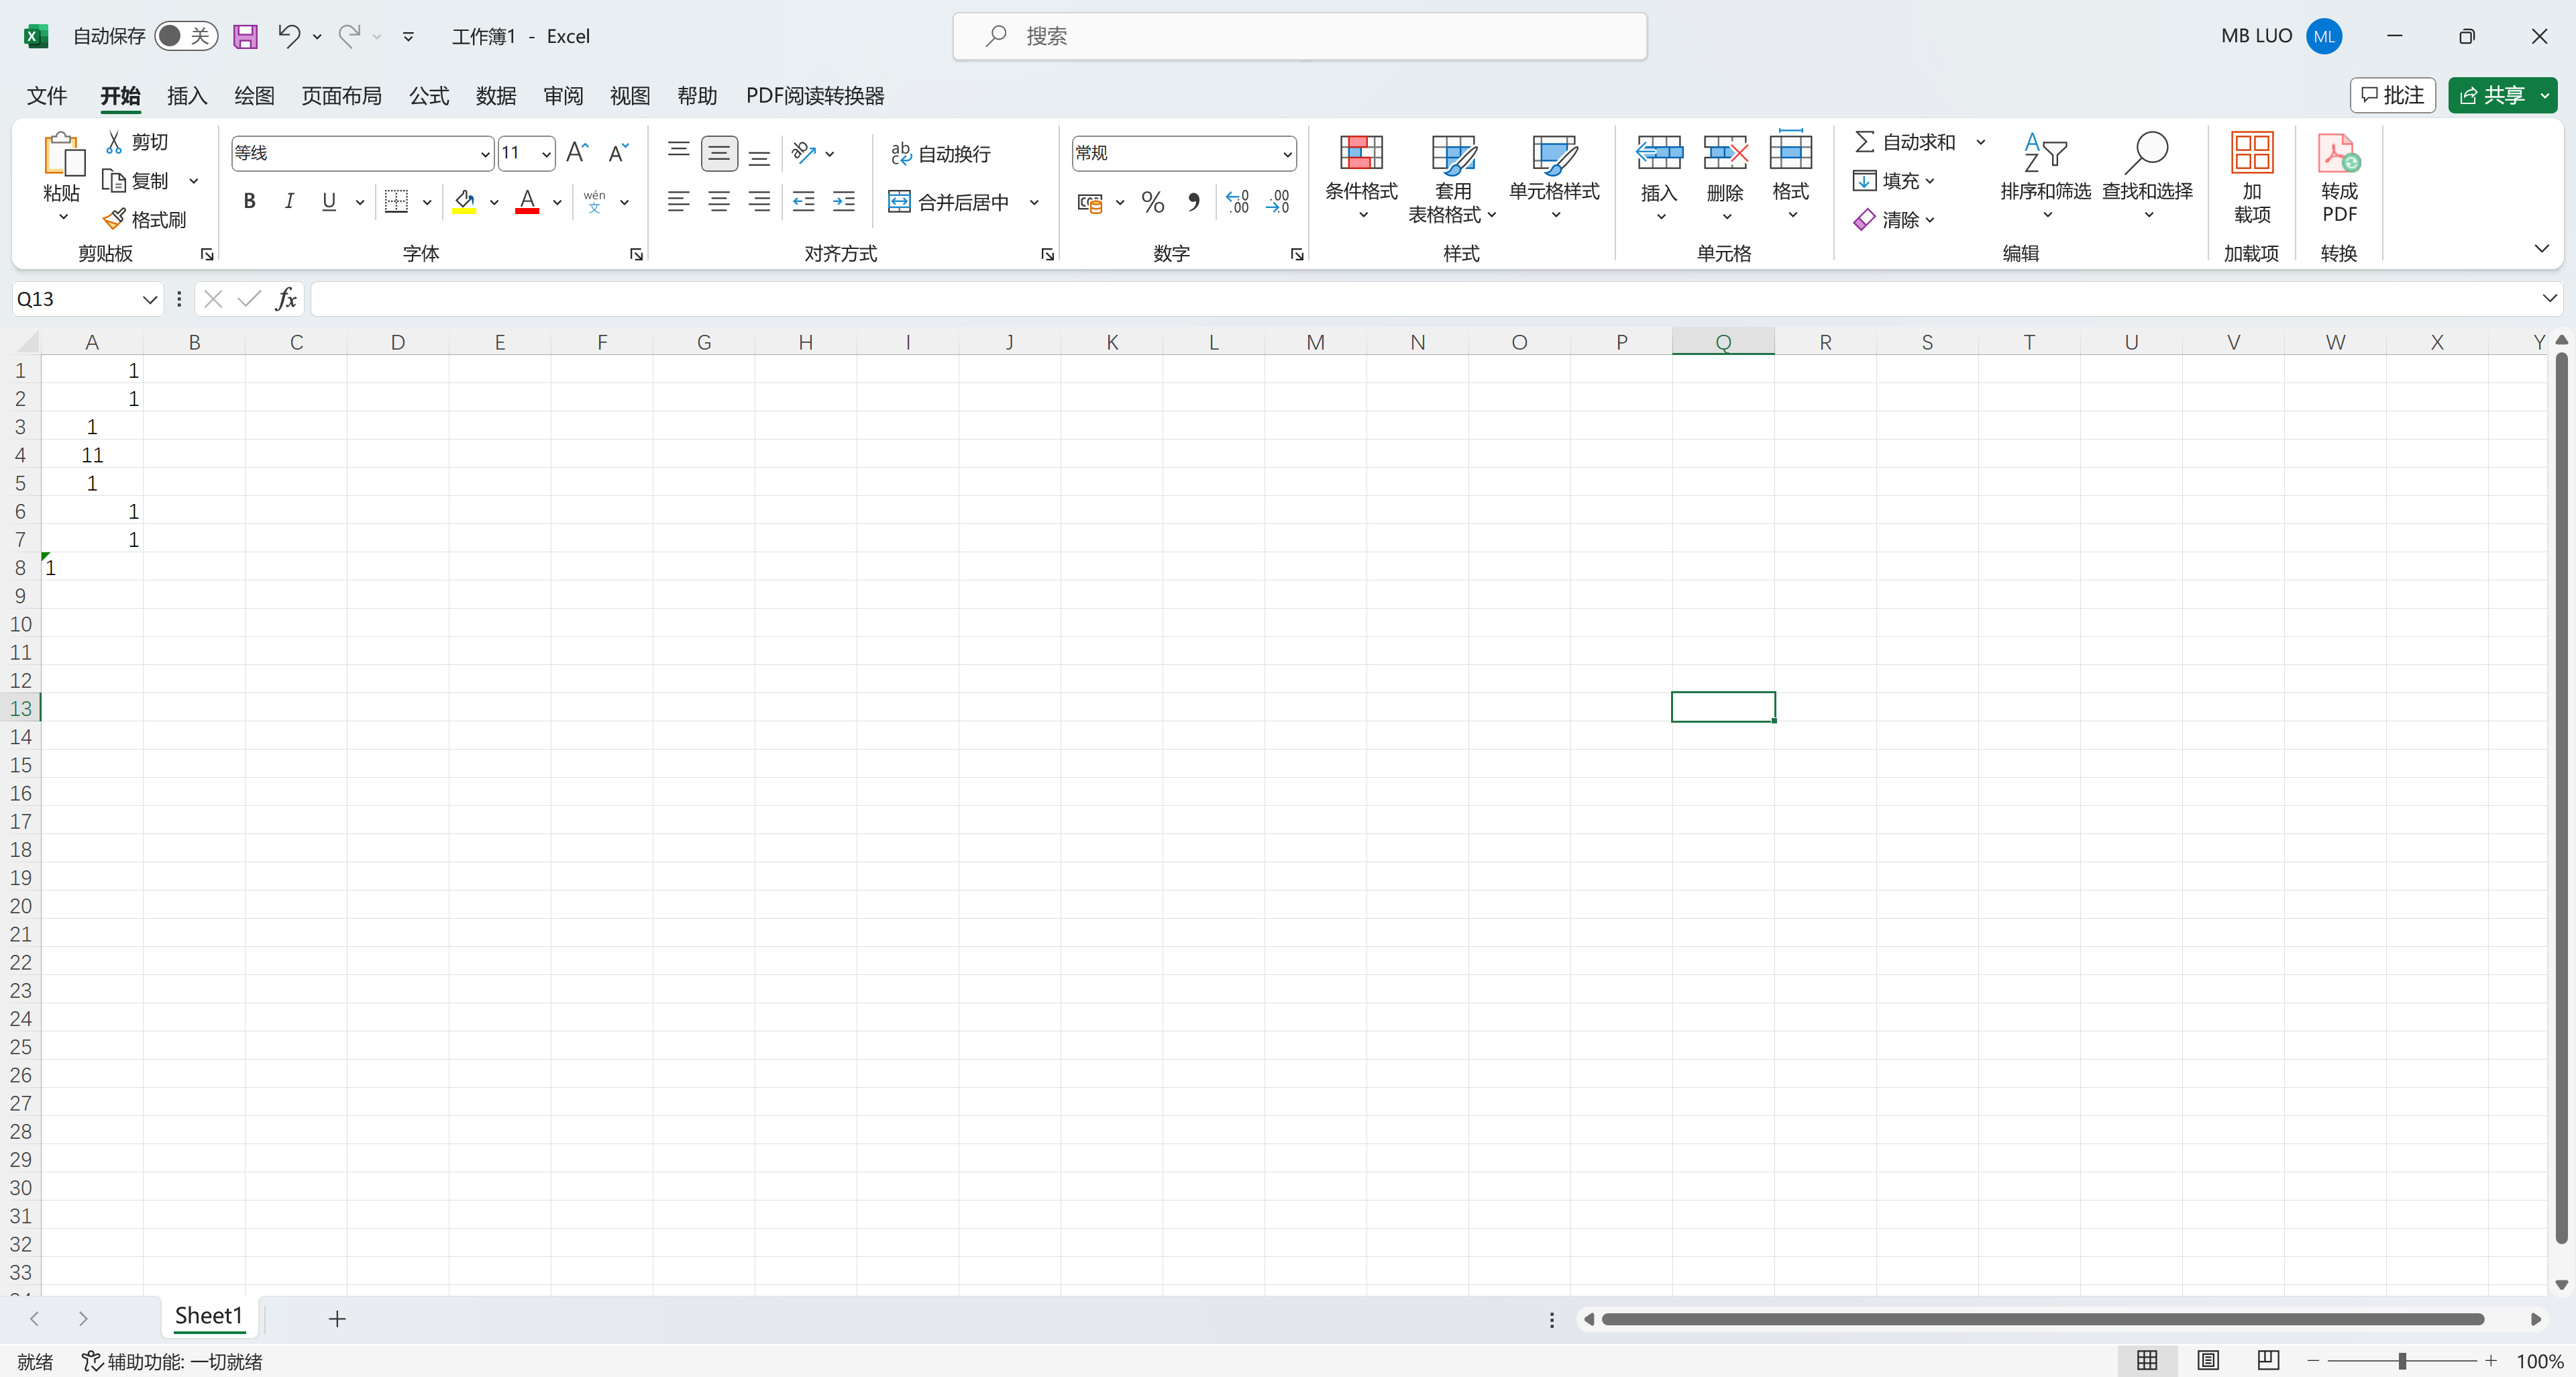Click the borders icon
This screenshot has height=1377, width=2576.
397,202
